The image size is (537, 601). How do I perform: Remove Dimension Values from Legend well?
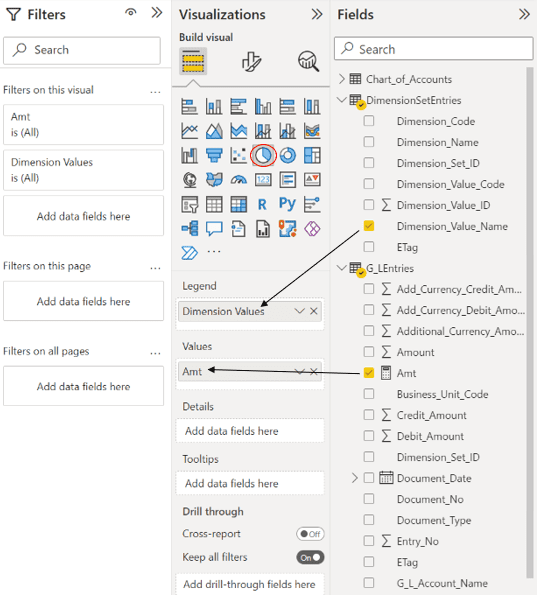[314, 311]
